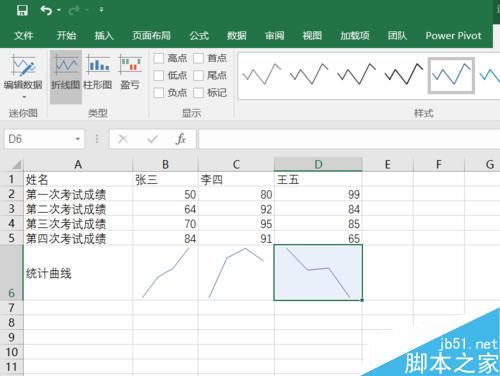This screenshot has height=376, width=500.
Task: Switch to the 开始 ribbon tab
Action: click(66, 35)
